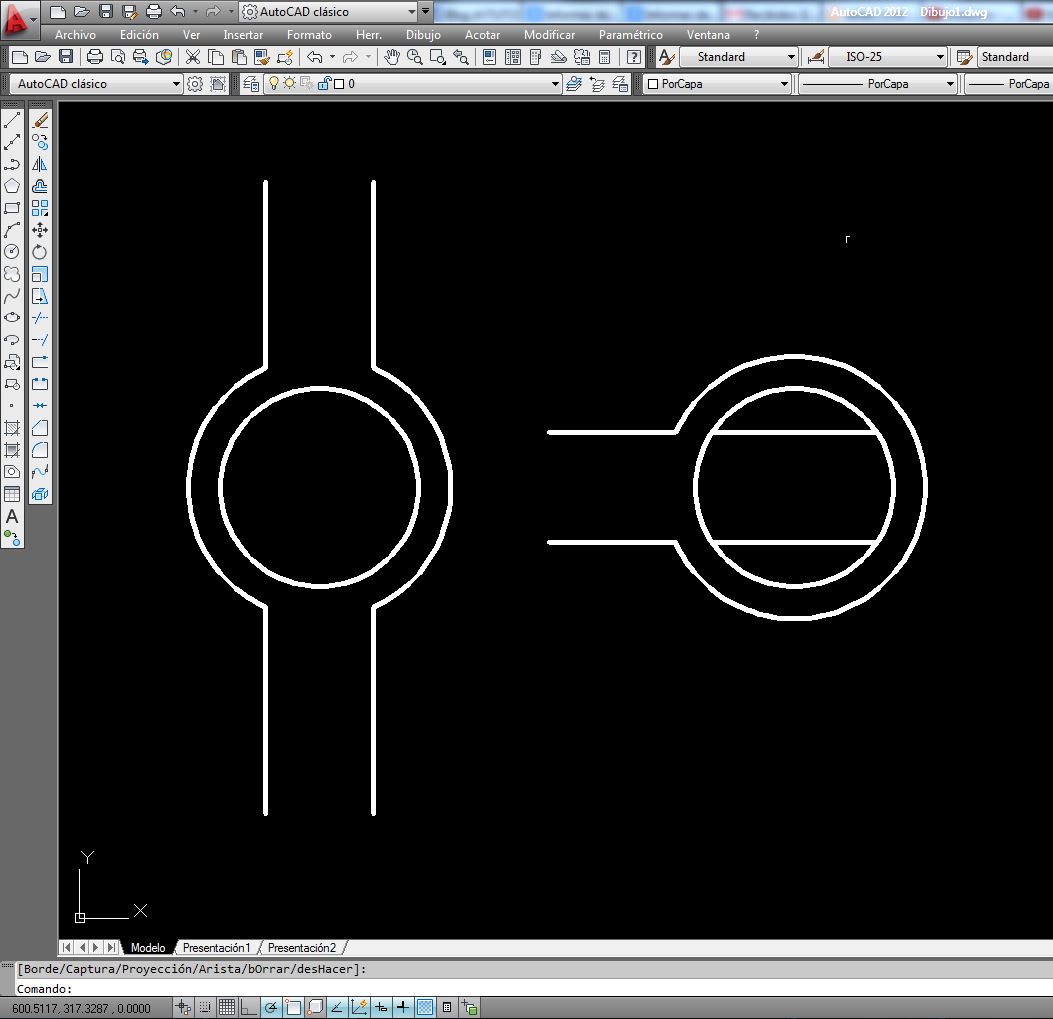Start the Multiline Text tool
Screen dimensions: 1053x1019
click(x=12, y=514)
